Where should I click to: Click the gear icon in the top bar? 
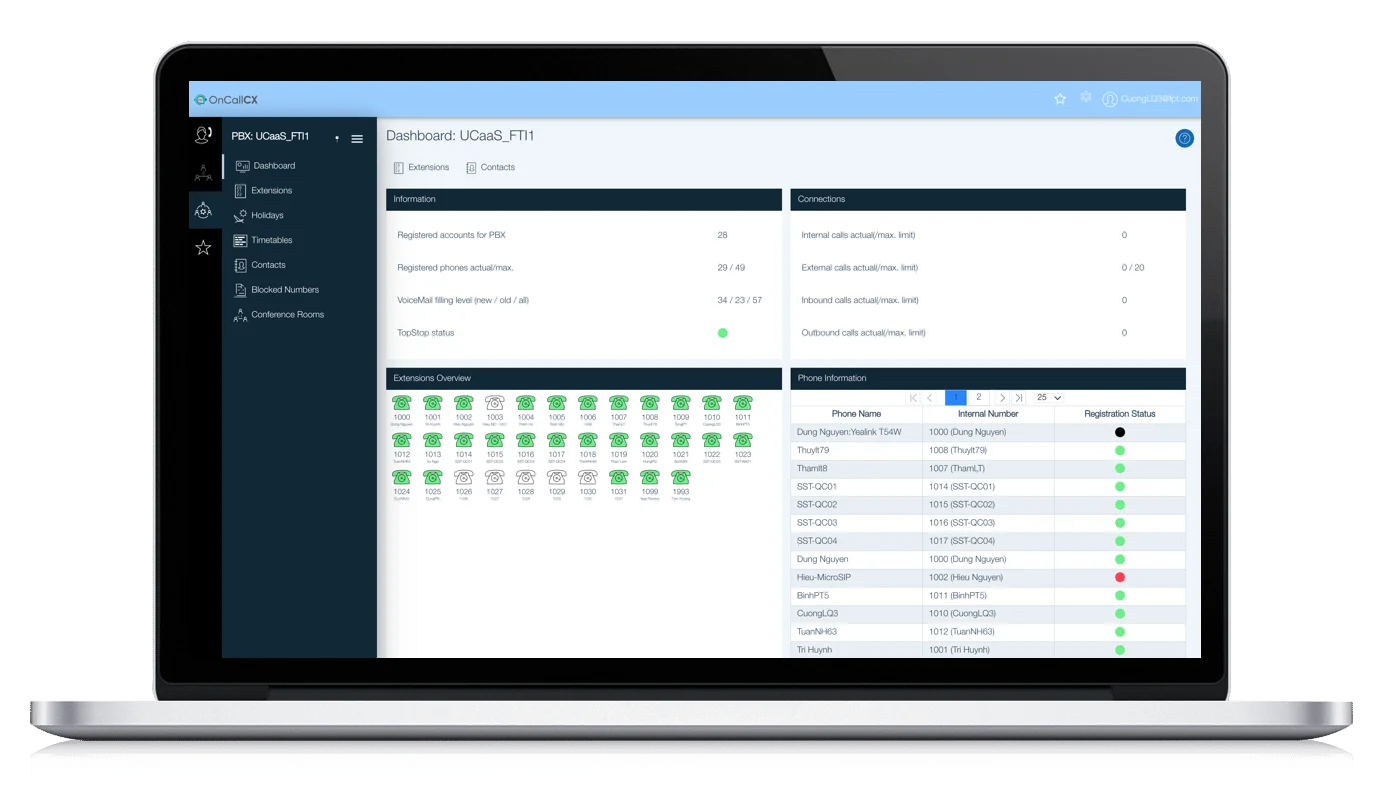[x=1085, y=97]
